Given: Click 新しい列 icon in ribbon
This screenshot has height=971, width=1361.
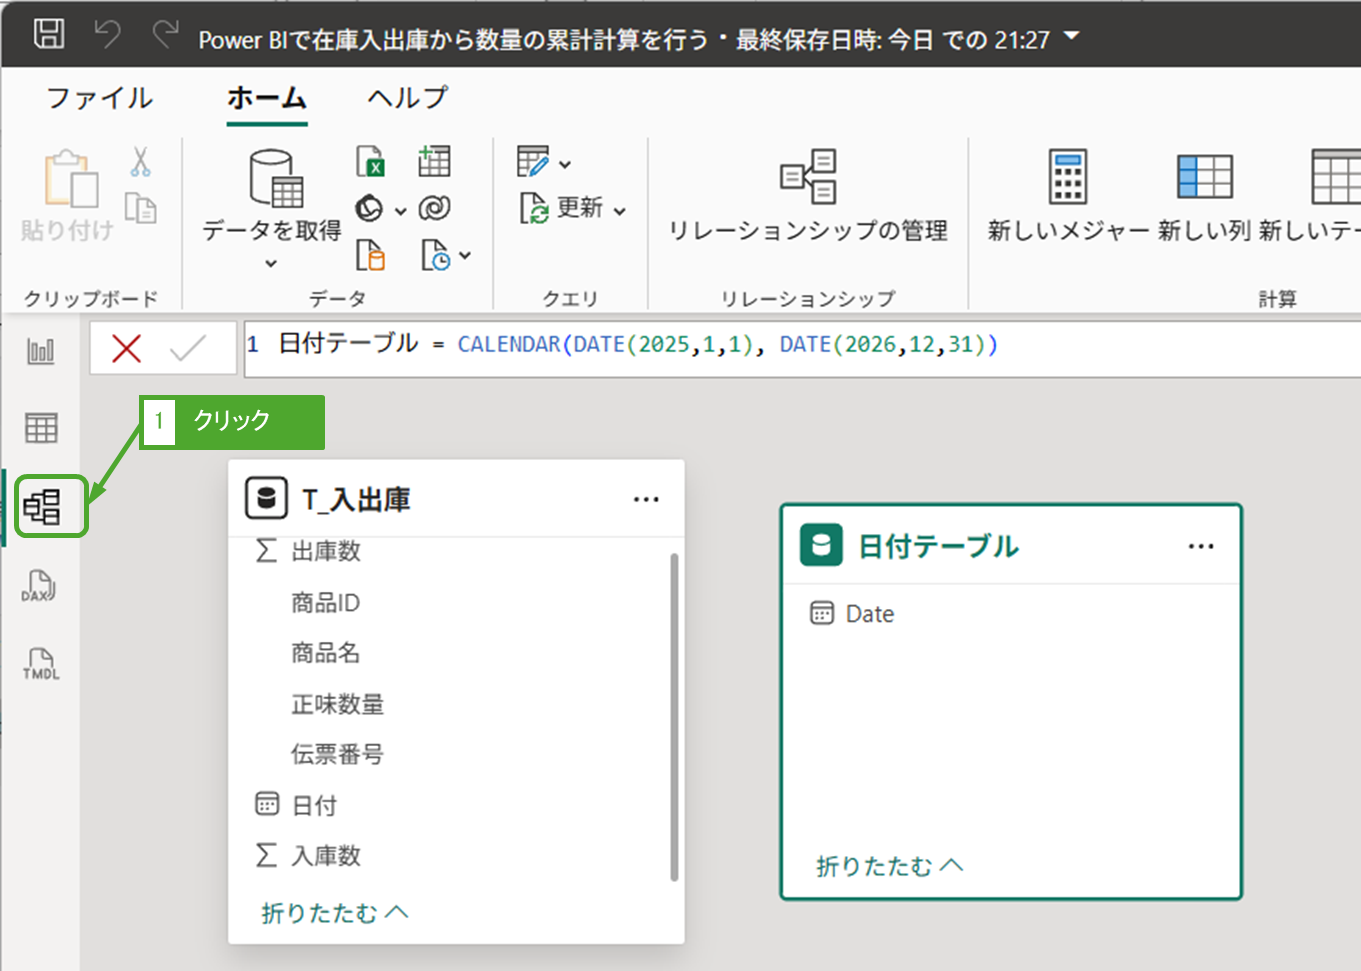Looking at the screenshot, I should [1204, 177].
